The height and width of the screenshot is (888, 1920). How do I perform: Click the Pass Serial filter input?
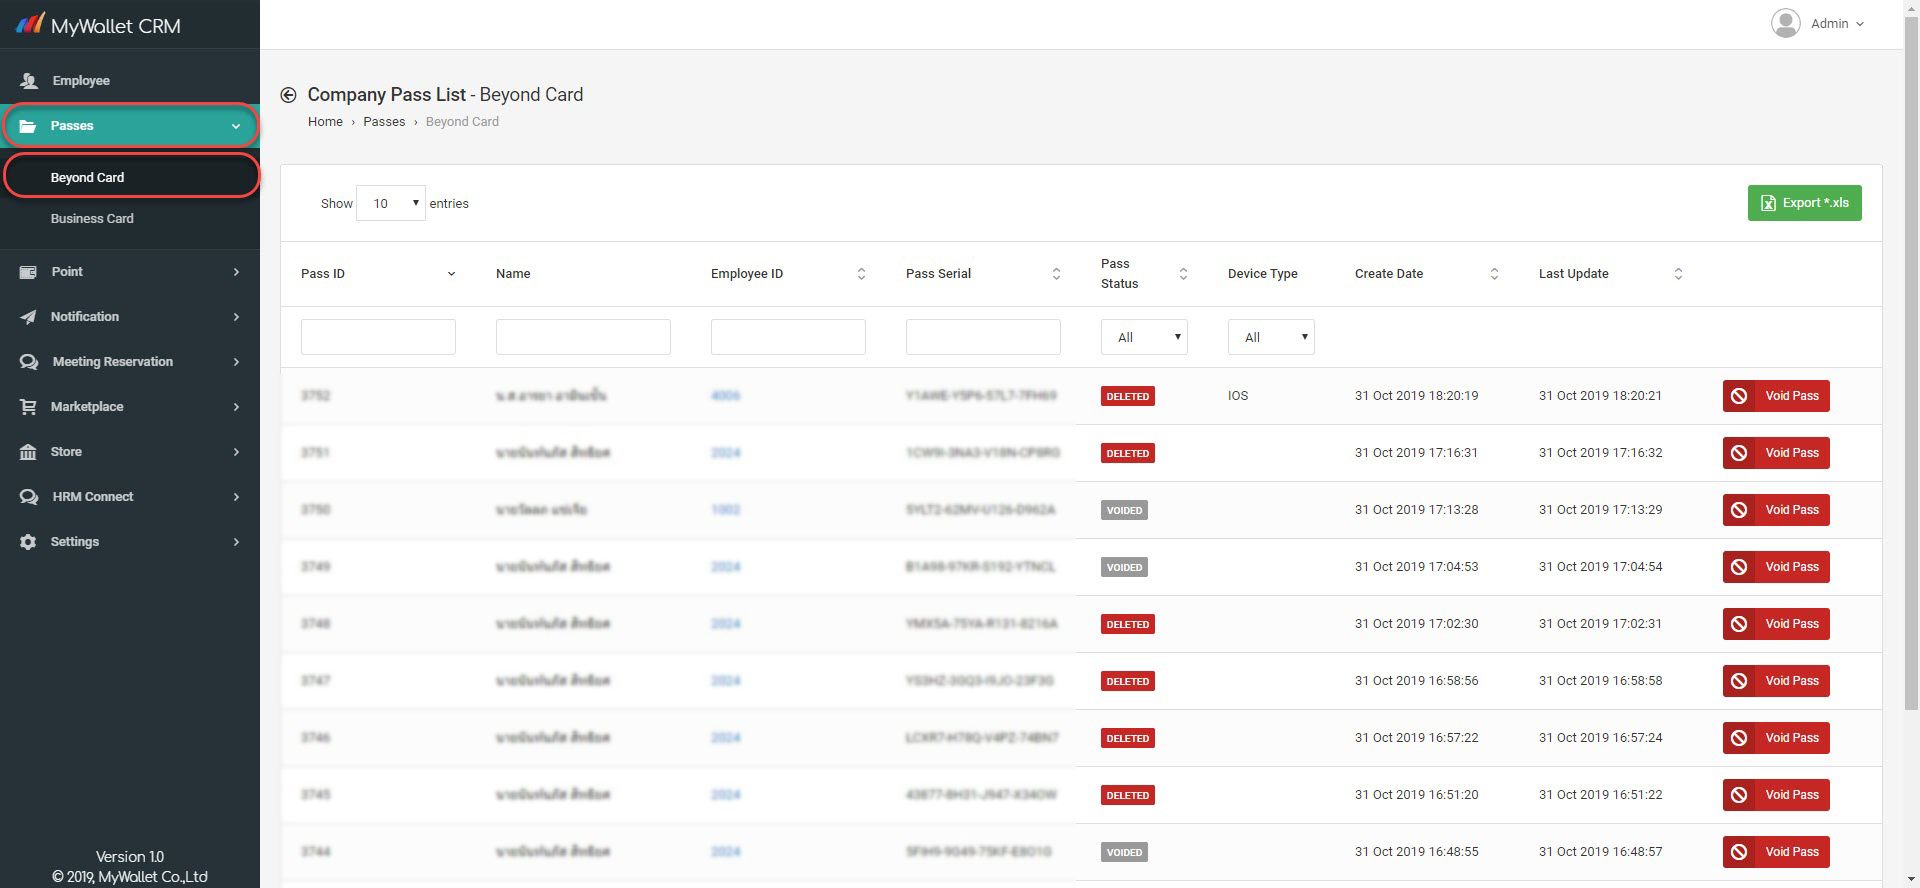[983, 337]
